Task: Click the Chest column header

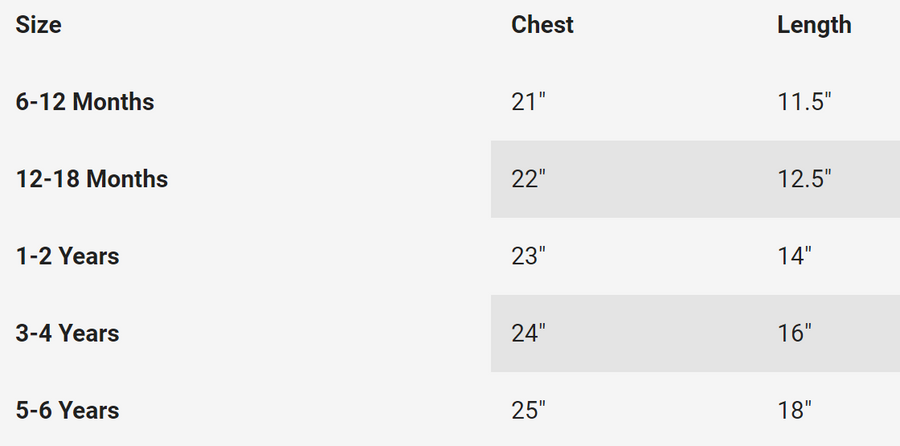Action: point(542,25)
